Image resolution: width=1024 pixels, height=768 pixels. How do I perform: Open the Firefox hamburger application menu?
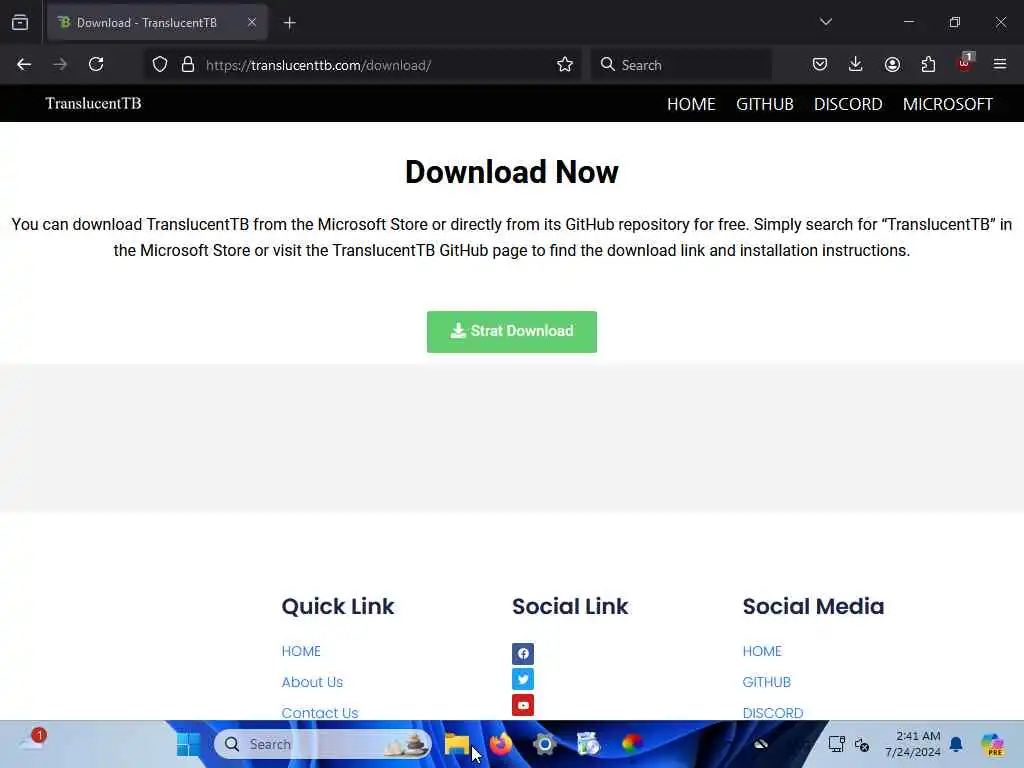1000,65
